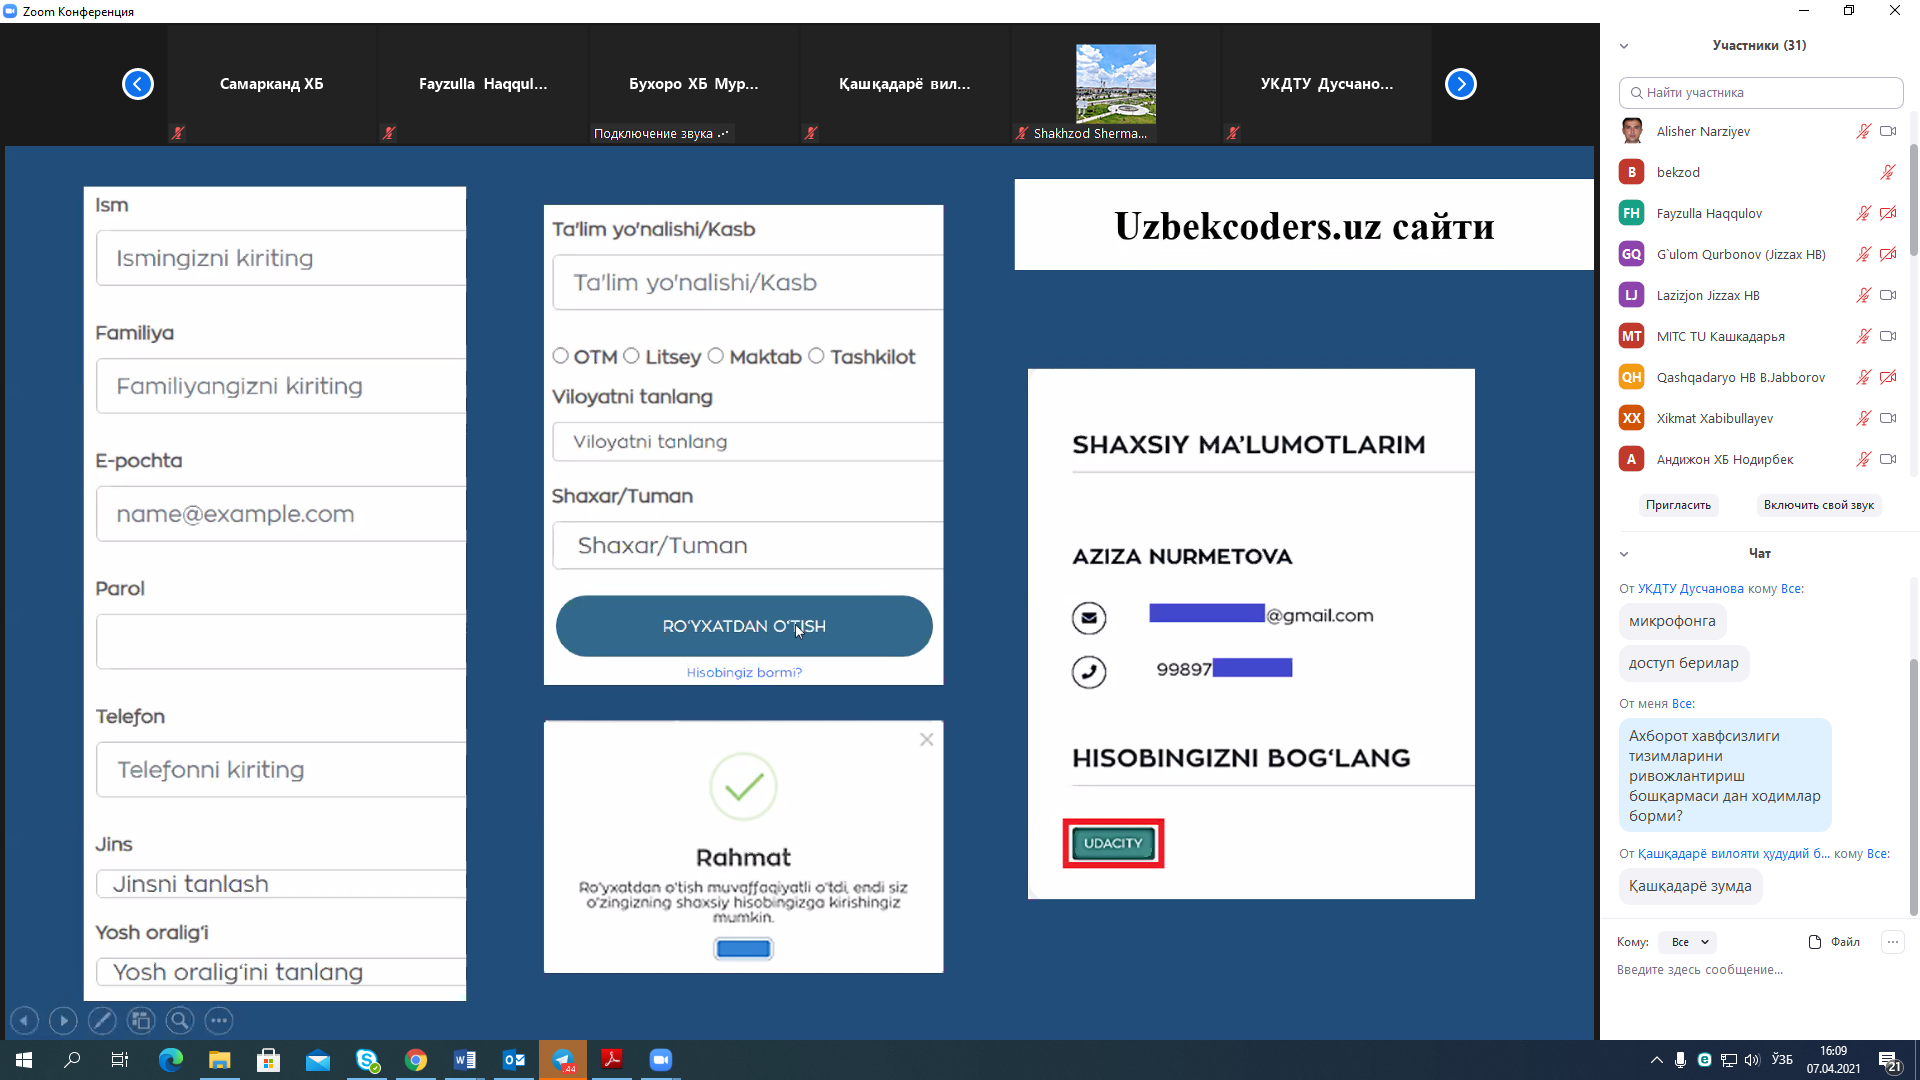This screenshot has height=1080, width=1920.
Task: Click the Самарканд ХБ video tile
Action: (272, 84)
